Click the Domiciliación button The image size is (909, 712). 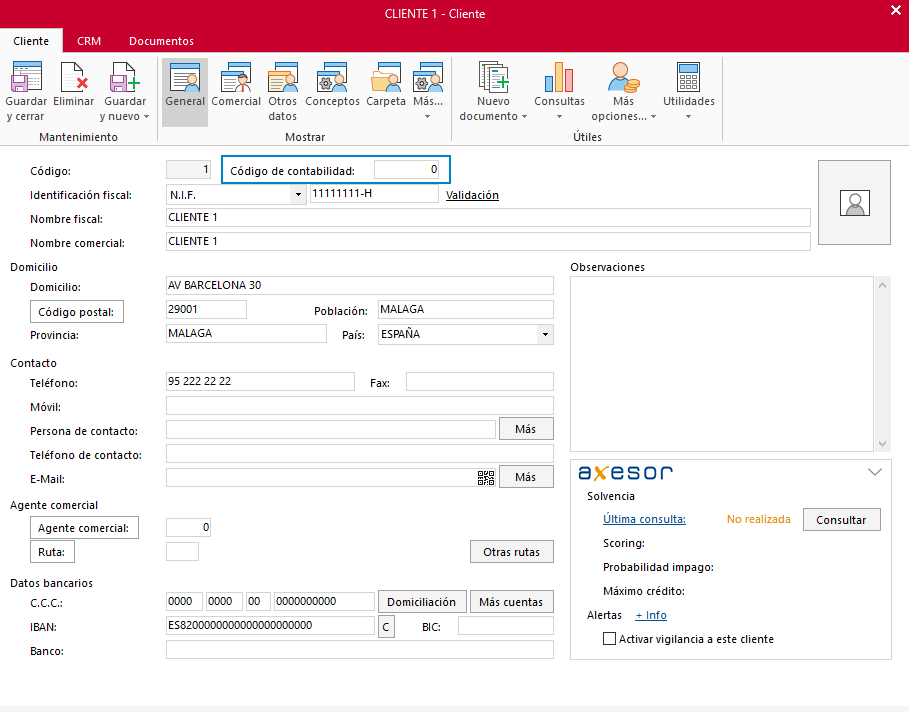click(x=421, y=602)
